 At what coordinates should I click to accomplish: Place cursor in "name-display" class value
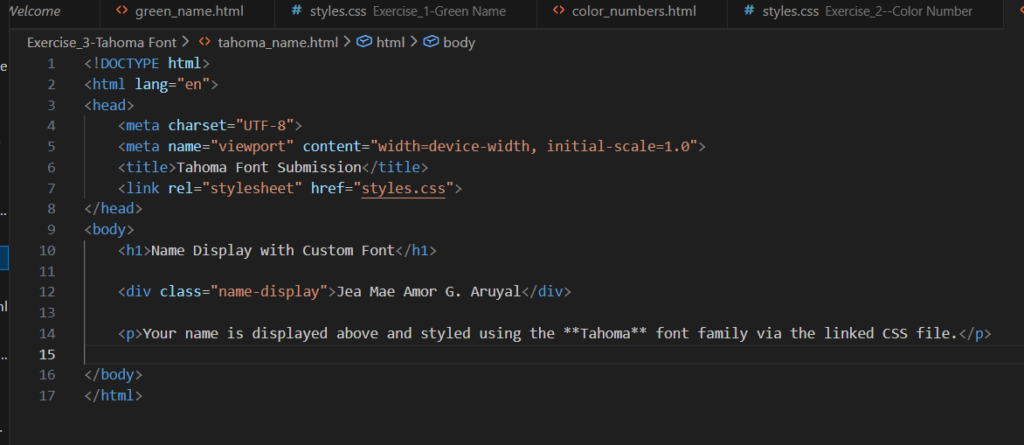pyautogui.click(x=269, y=292)
